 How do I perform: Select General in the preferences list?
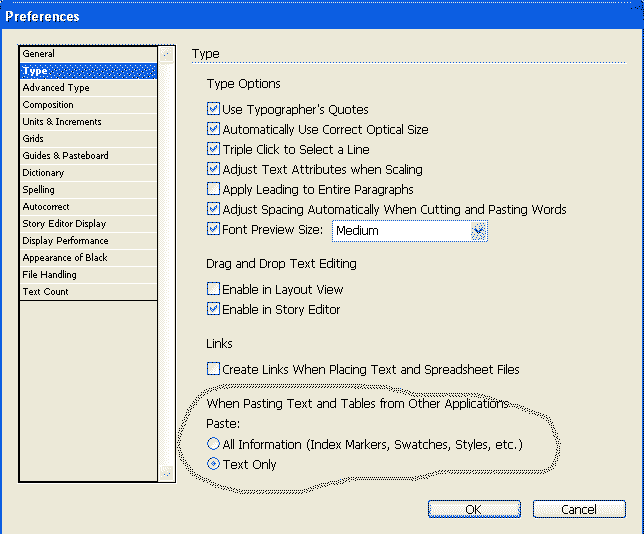[x=88, y=54]
